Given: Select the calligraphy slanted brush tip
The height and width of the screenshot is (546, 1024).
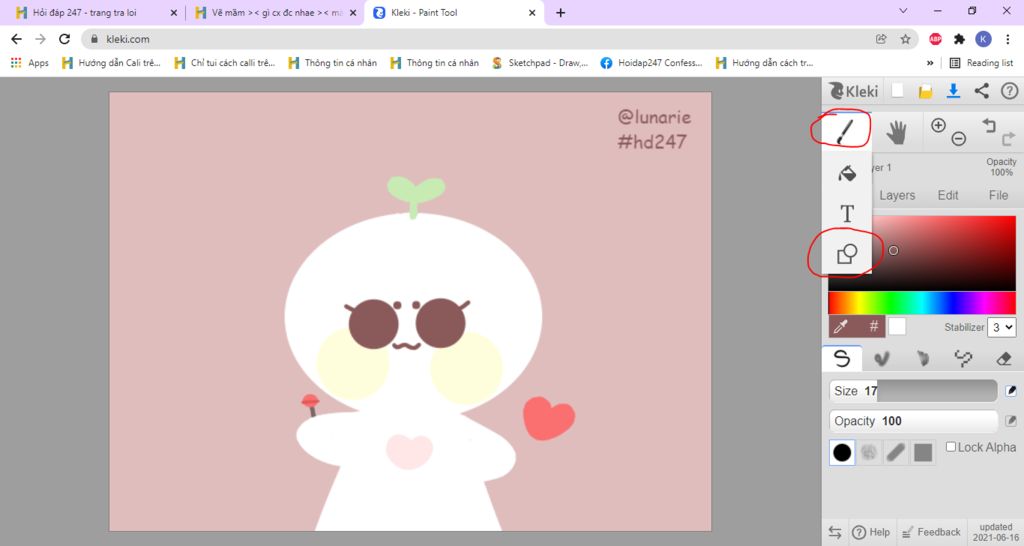Looking at the screenshot, I should click(x=896, y=452).
